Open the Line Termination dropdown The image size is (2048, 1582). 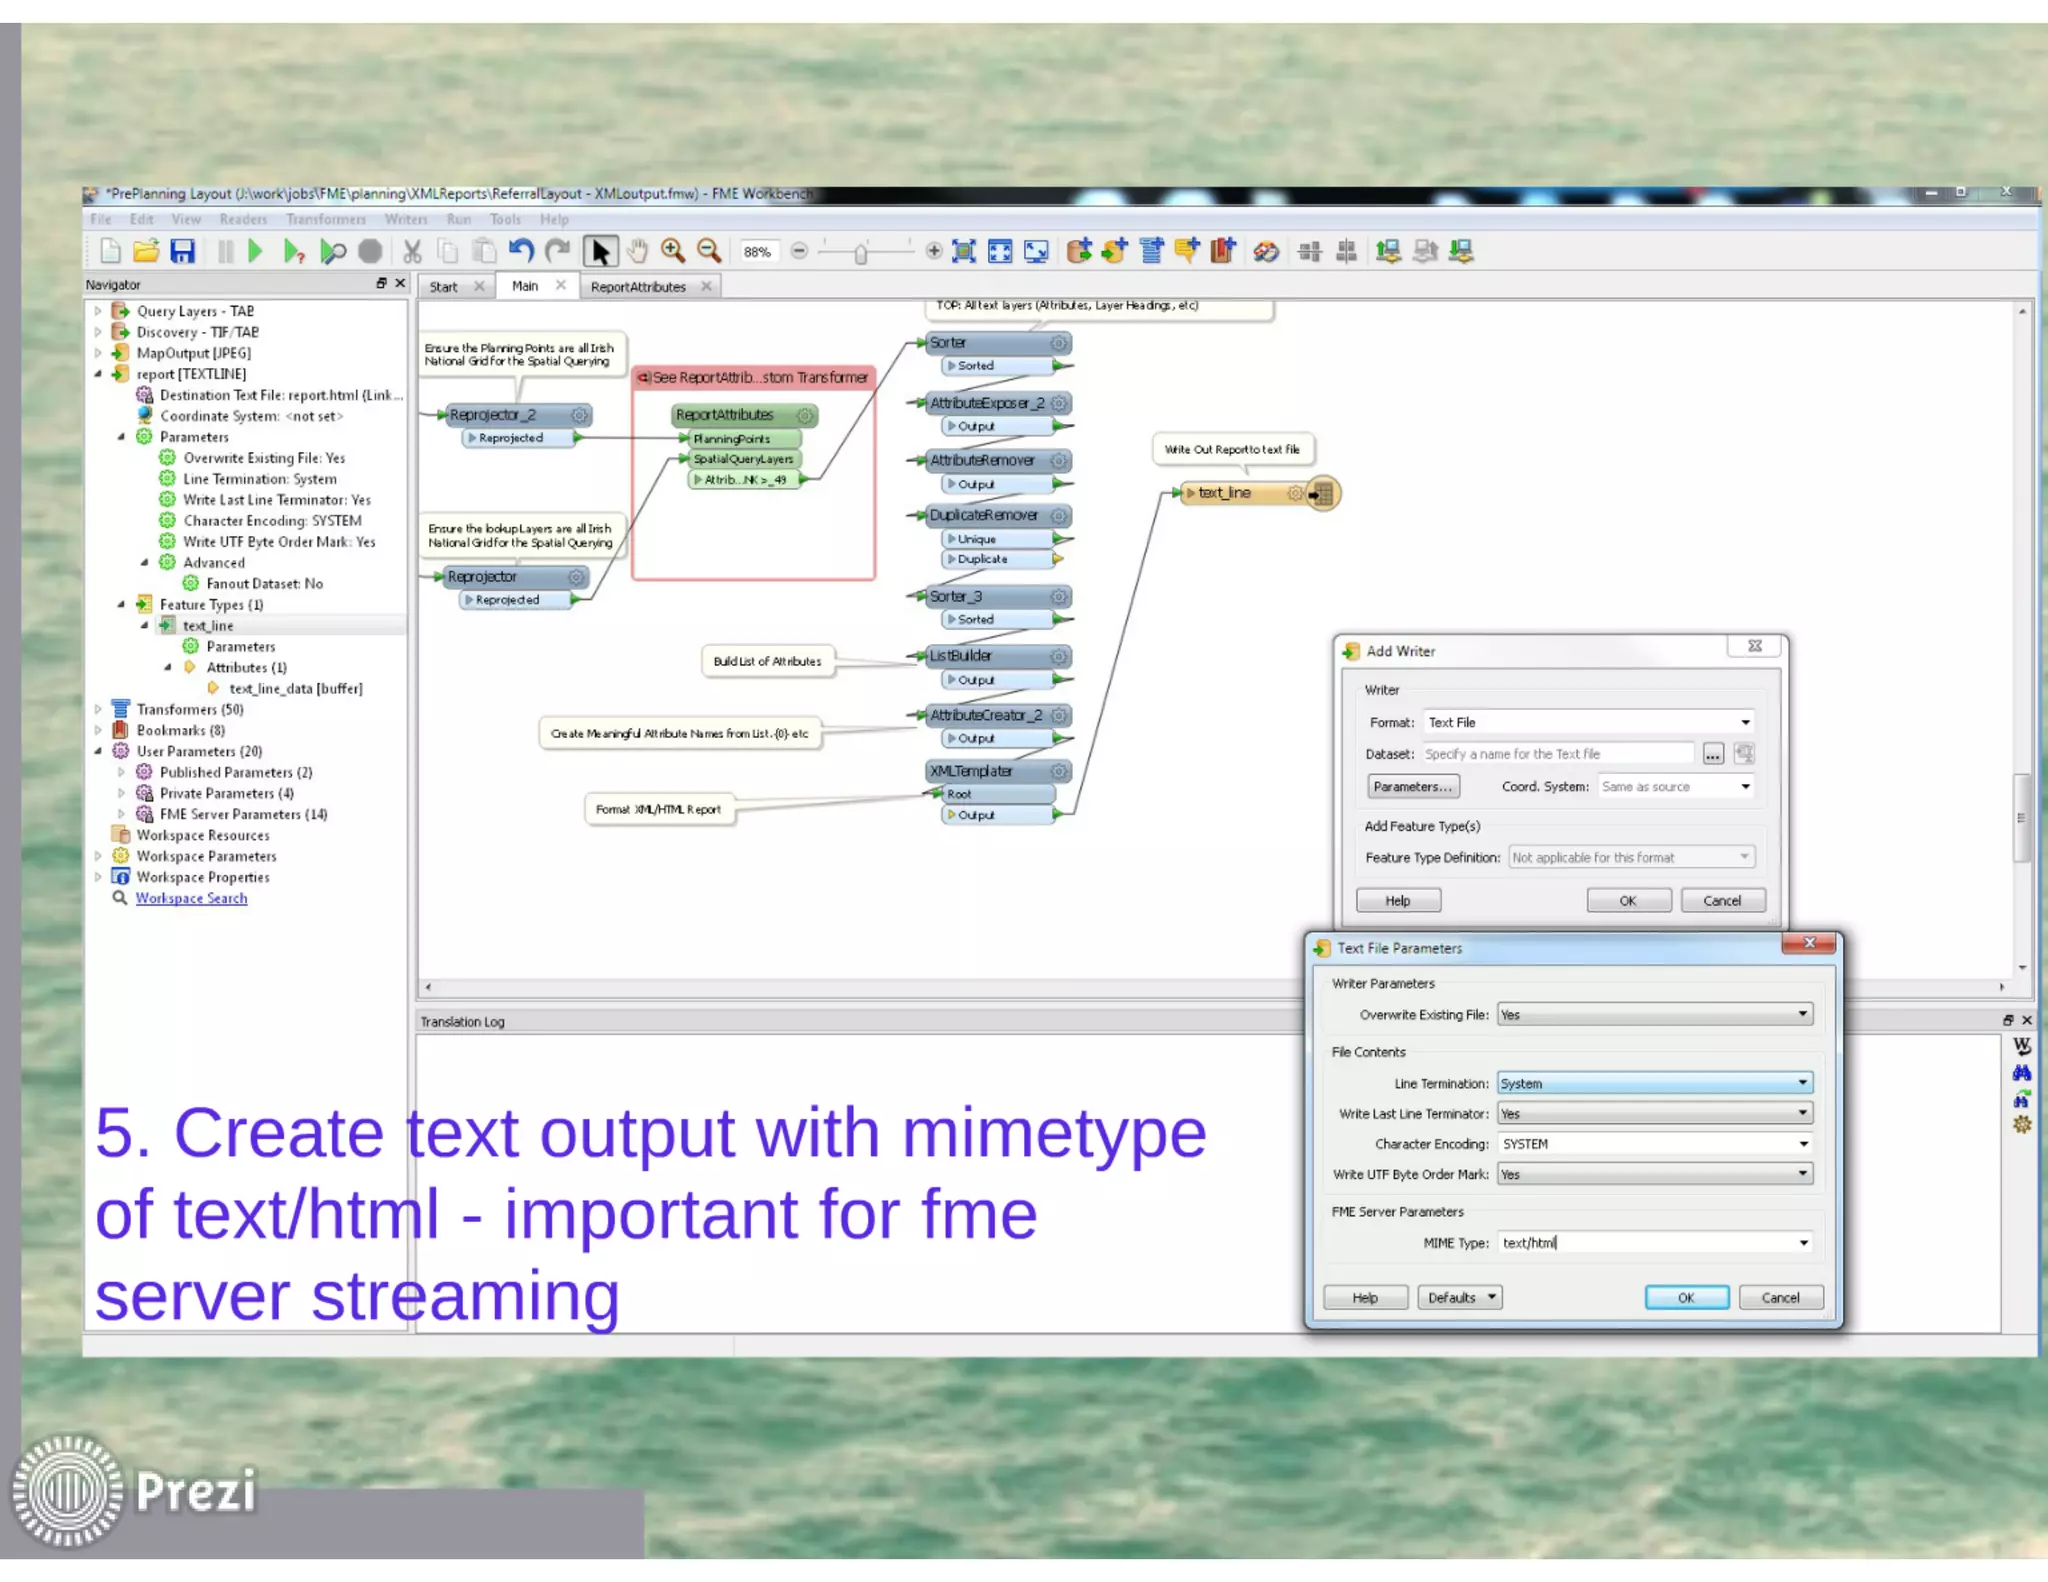1802,1083
